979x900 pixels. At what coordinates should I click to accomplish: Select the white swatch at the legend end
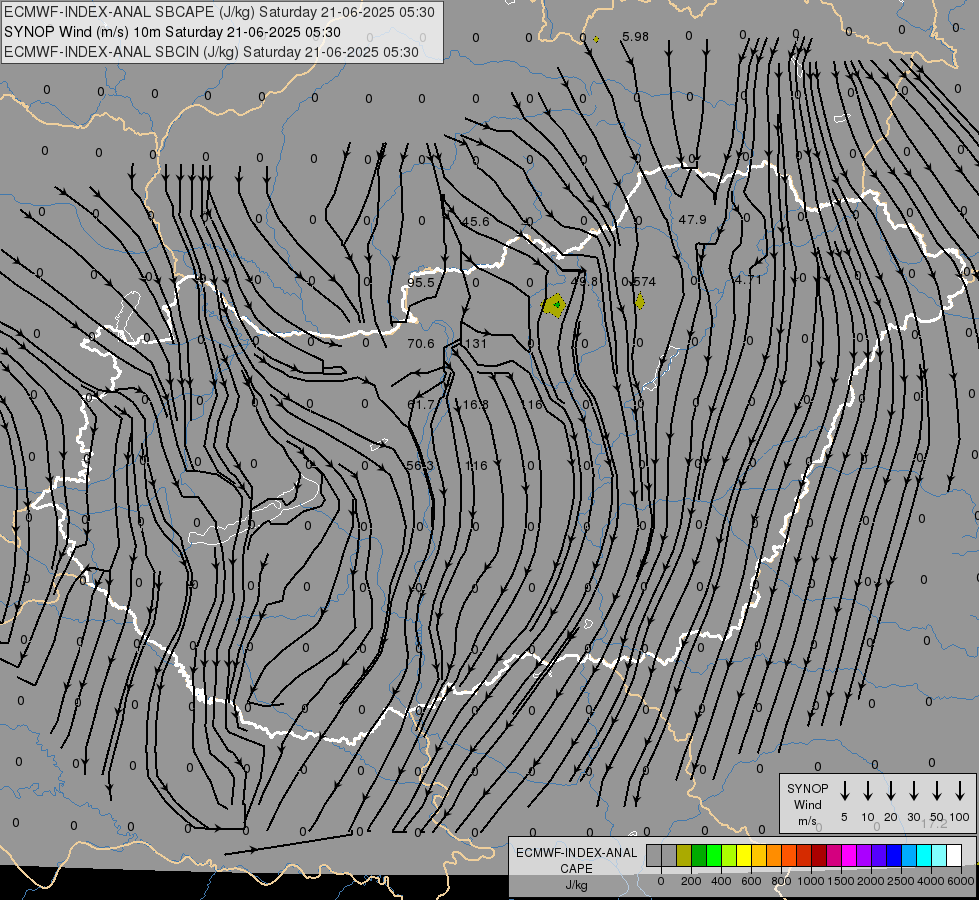(954, 856)
